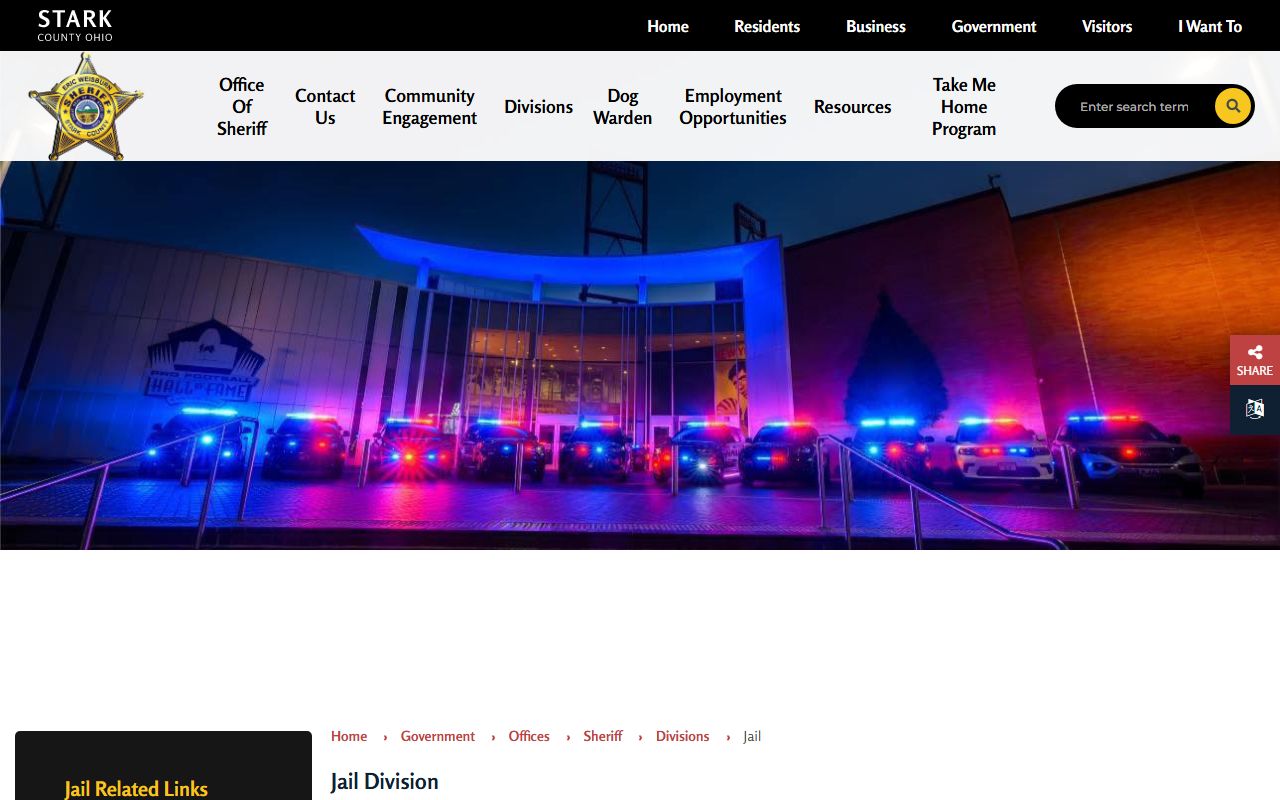
Task: Expand the Resources navigation item
Action: point(852,107)
